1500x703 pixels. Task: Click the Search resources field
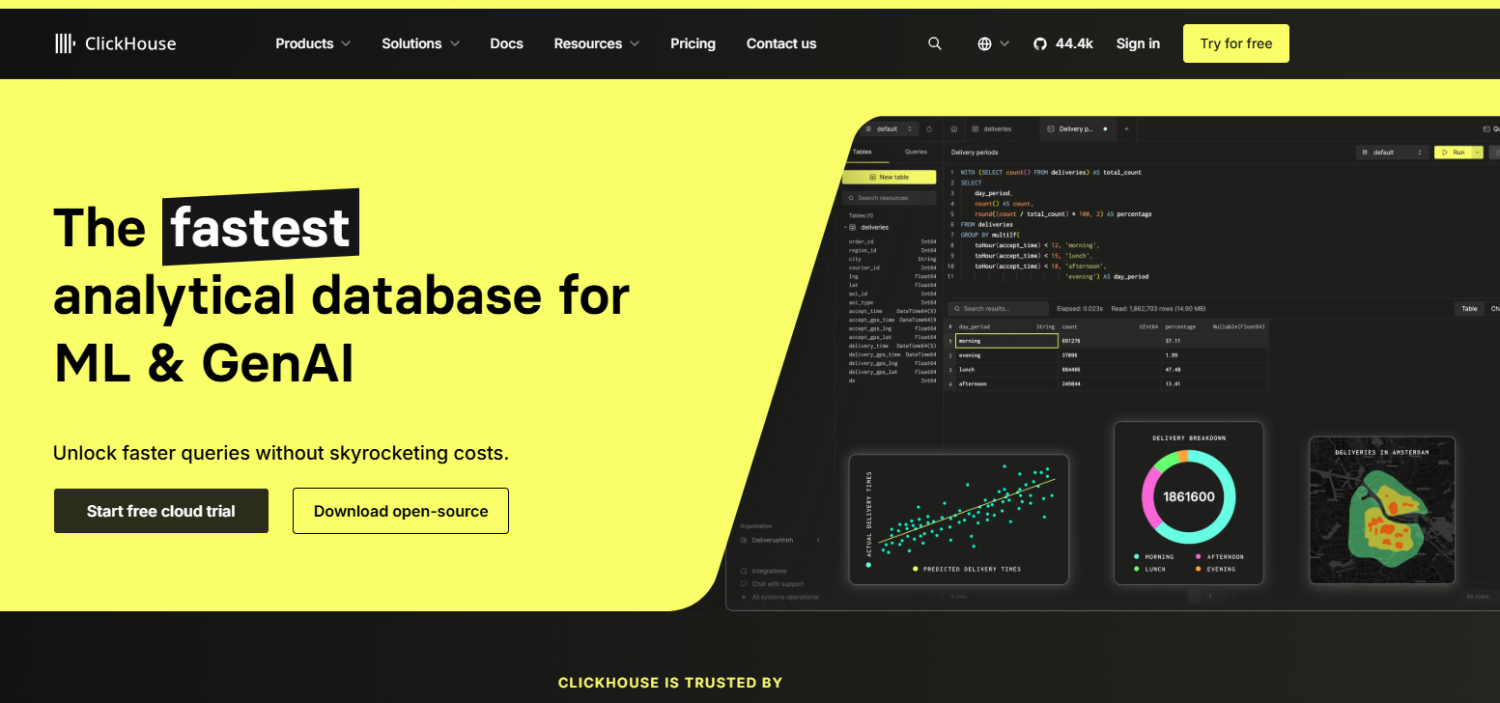[890, 198]
